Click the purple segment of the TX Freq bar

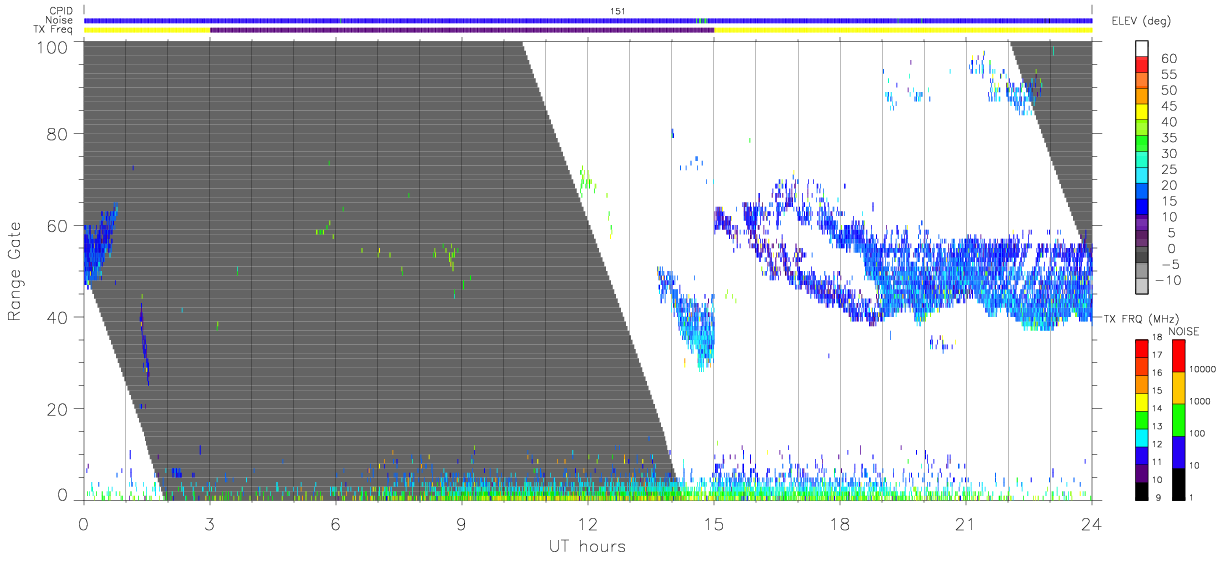tap(462, 31)
